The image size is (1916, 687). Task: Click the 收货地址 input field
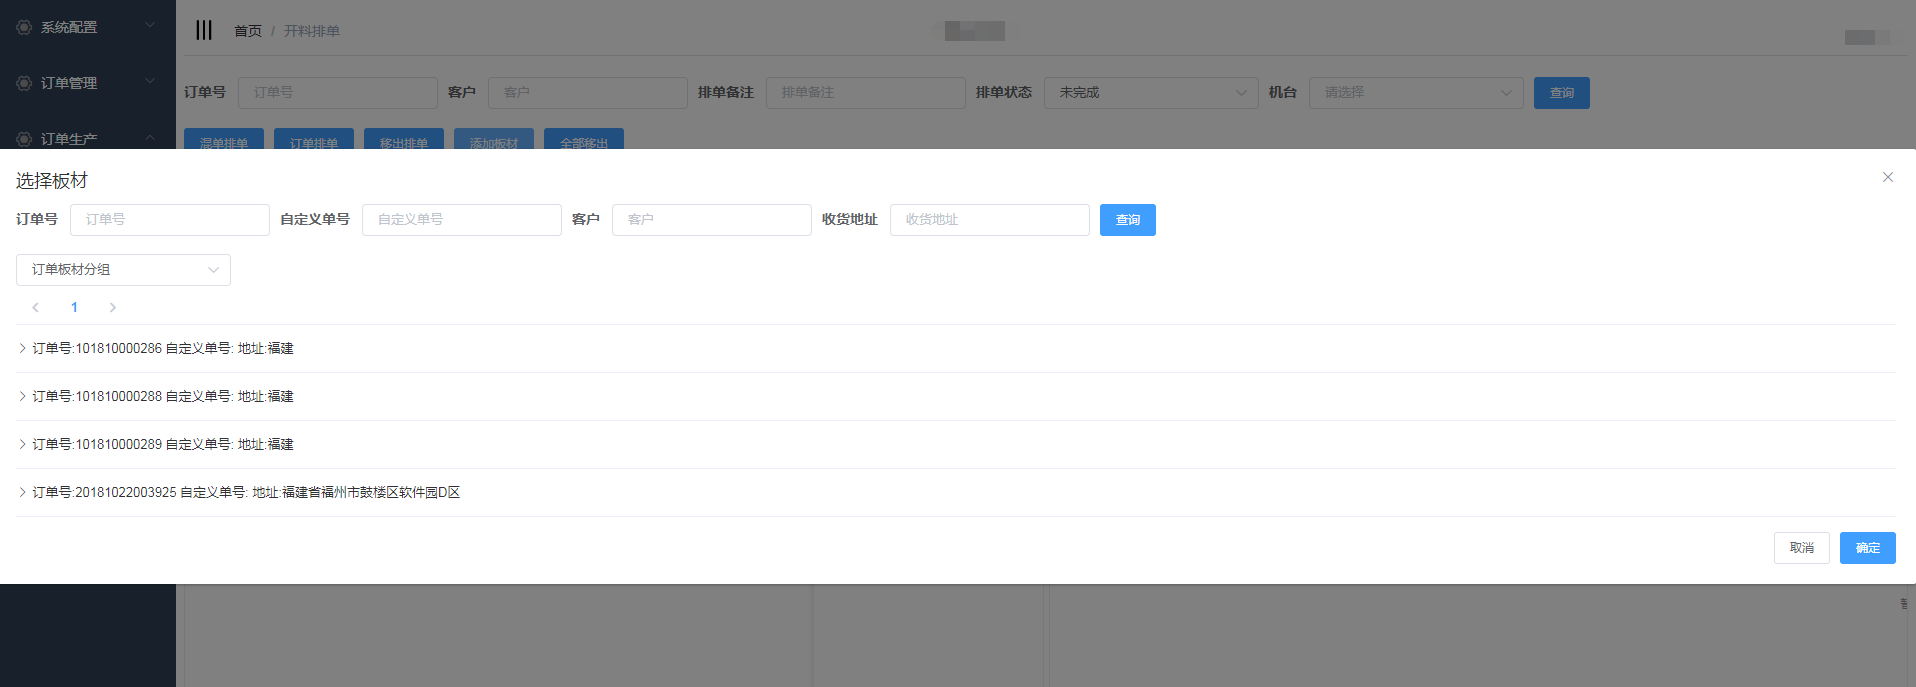click(x=989, y=220)
